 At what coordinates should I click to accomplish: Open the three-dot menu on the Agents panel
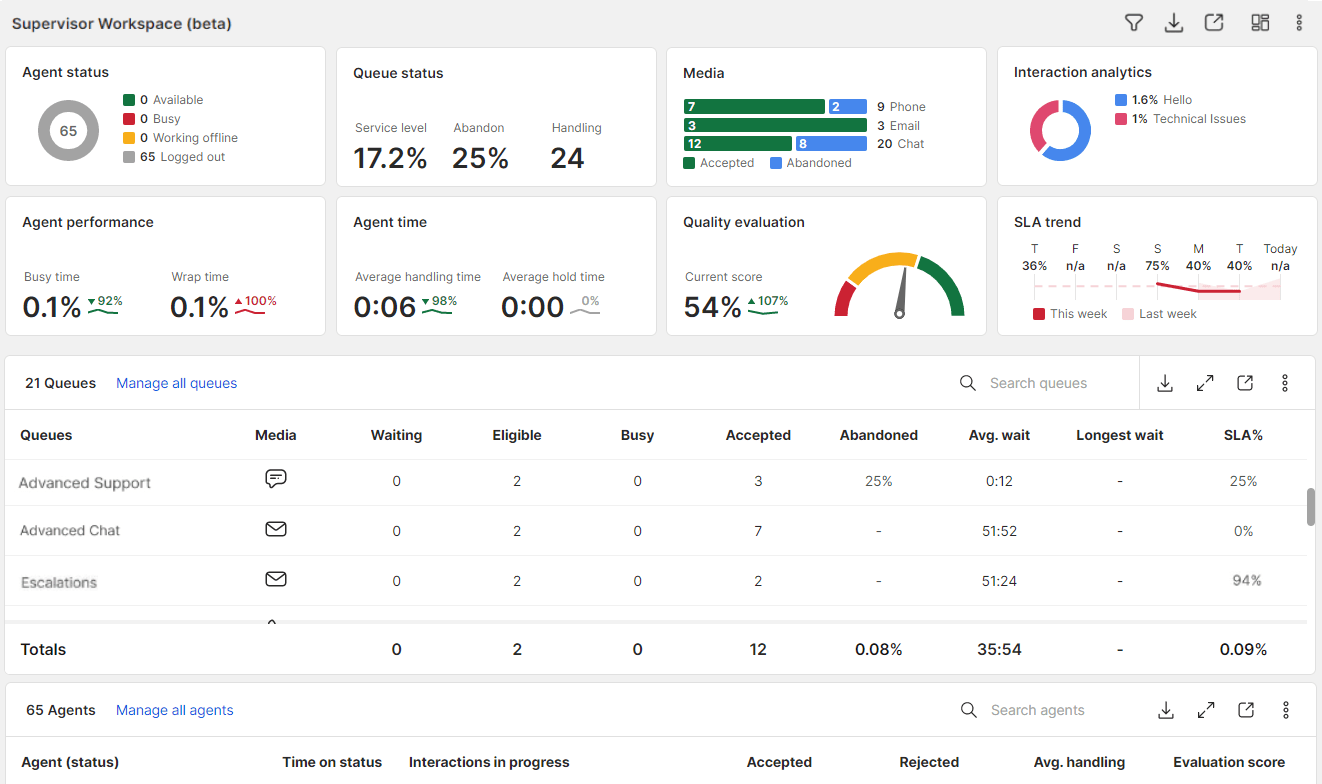(x=1286, y=709)
